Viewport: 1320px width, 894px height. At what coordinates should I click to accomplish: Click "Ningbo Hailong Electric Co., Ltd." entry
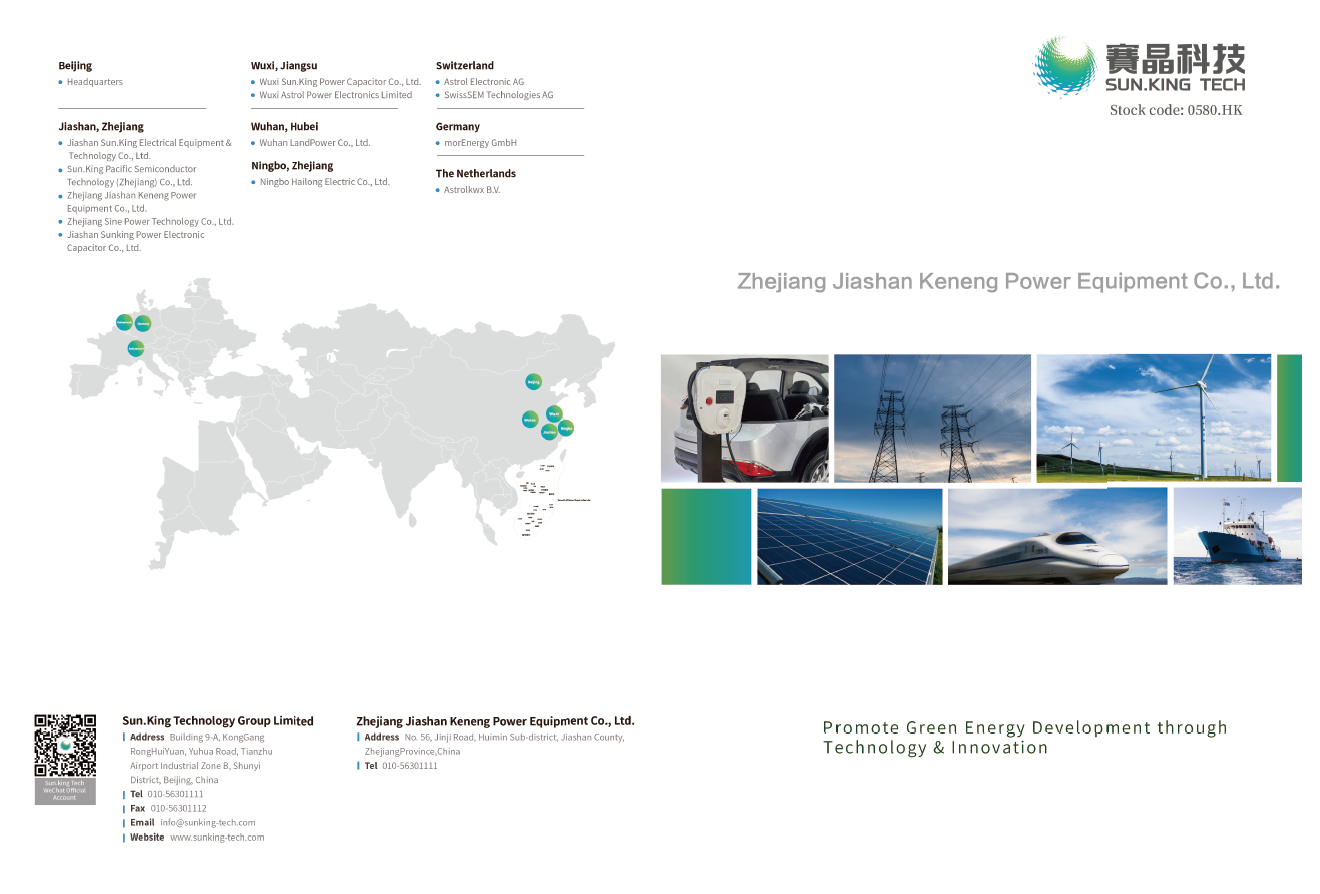(325, 182)
